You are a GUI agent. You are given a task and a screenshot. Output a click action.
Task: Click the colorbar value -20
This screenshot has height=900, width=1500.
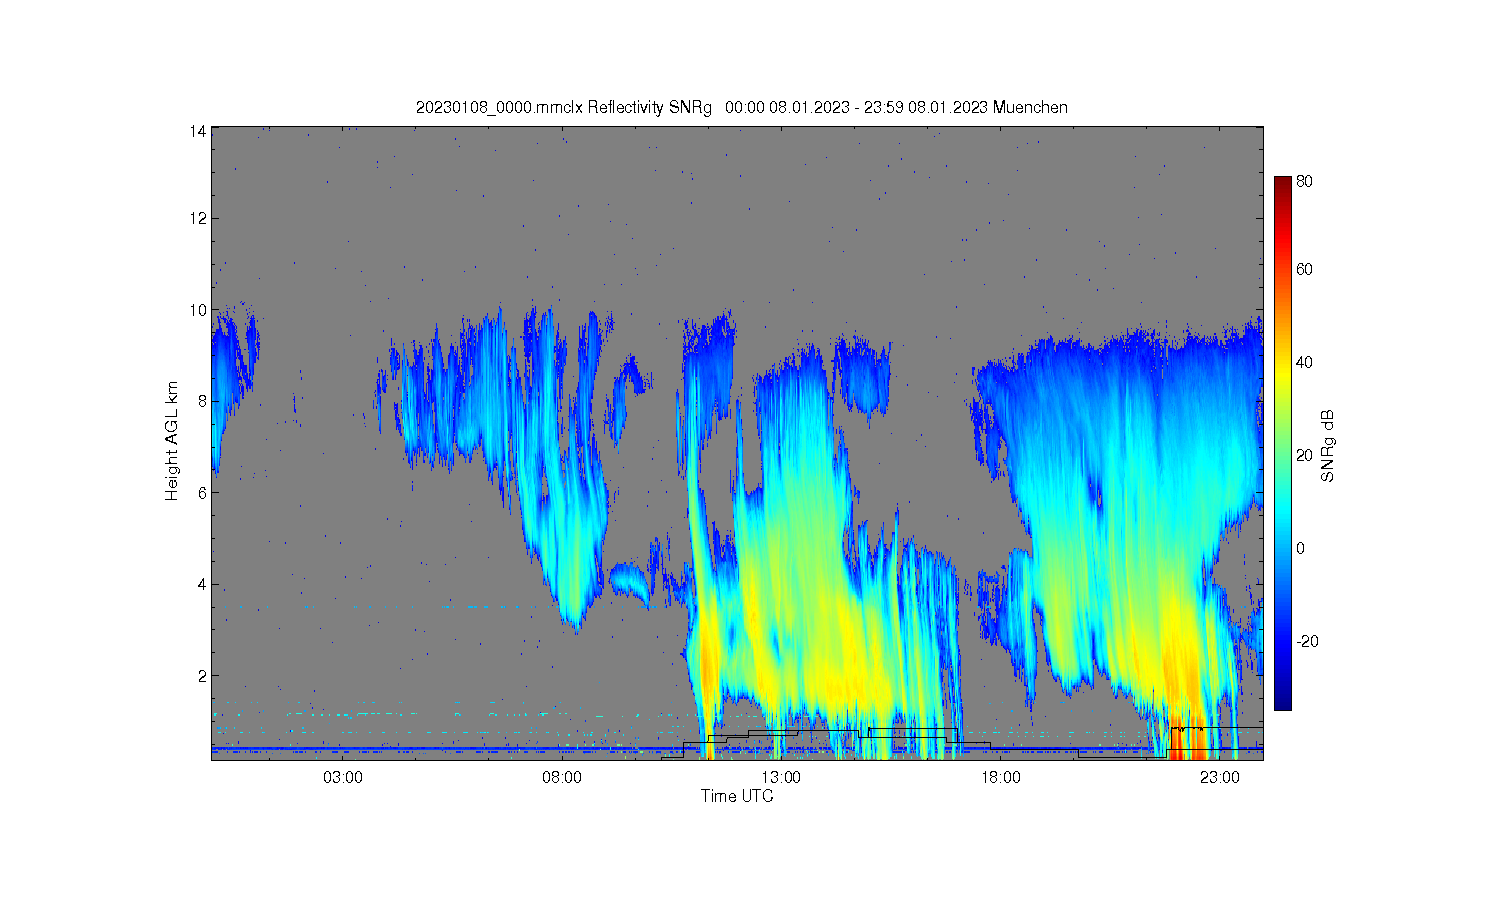[1307, 642]
